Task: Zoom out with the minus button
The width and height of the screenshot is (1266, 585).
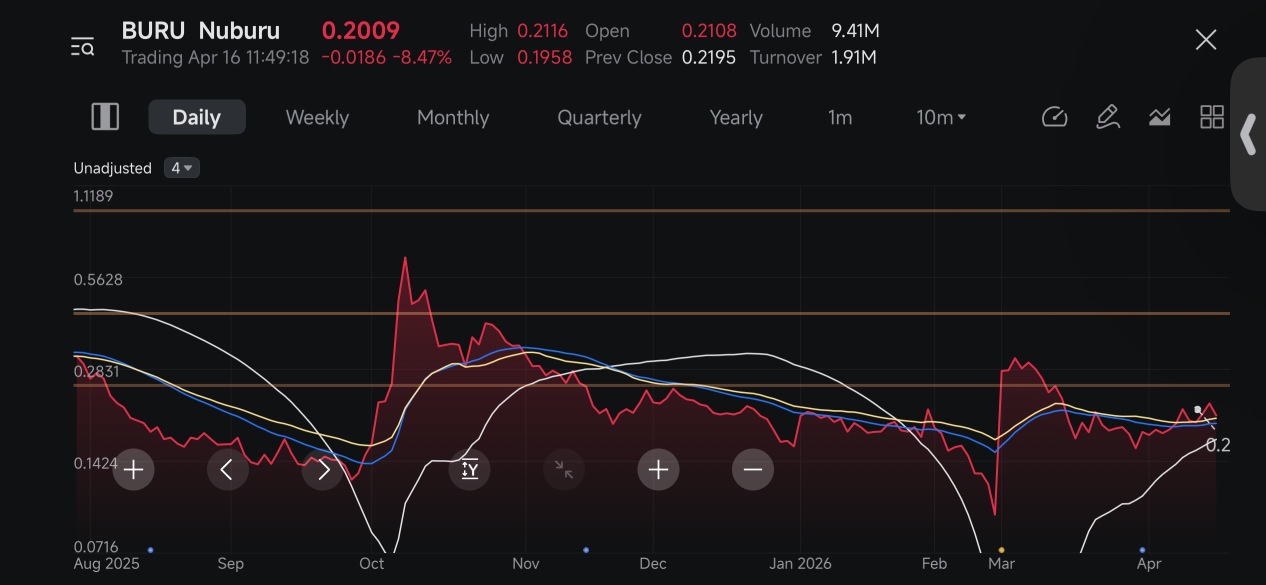Action: click(x=753, y=469)
